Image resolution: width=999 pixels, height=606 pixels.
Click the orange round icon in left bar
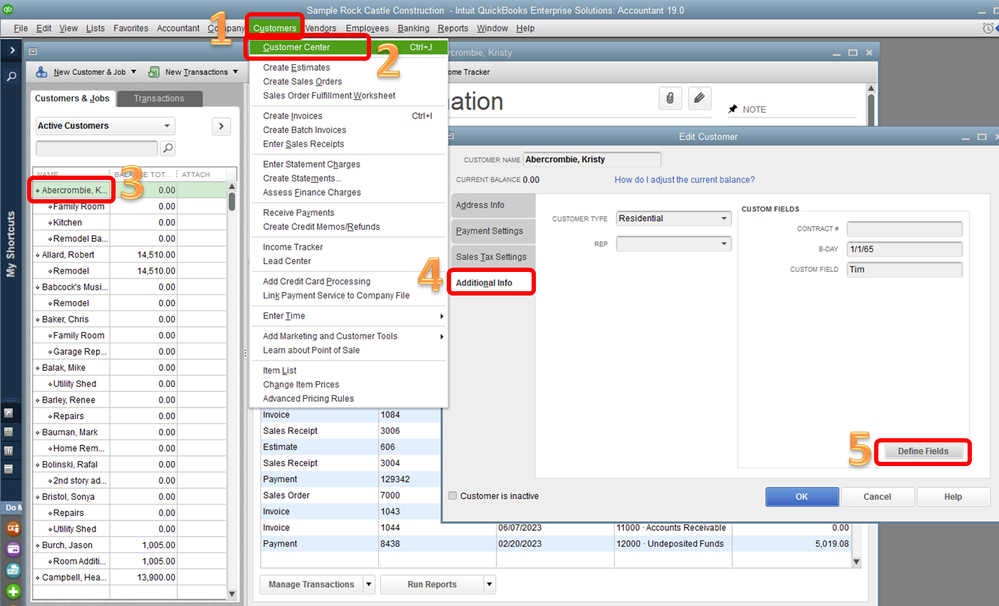[x=13, y=528]
